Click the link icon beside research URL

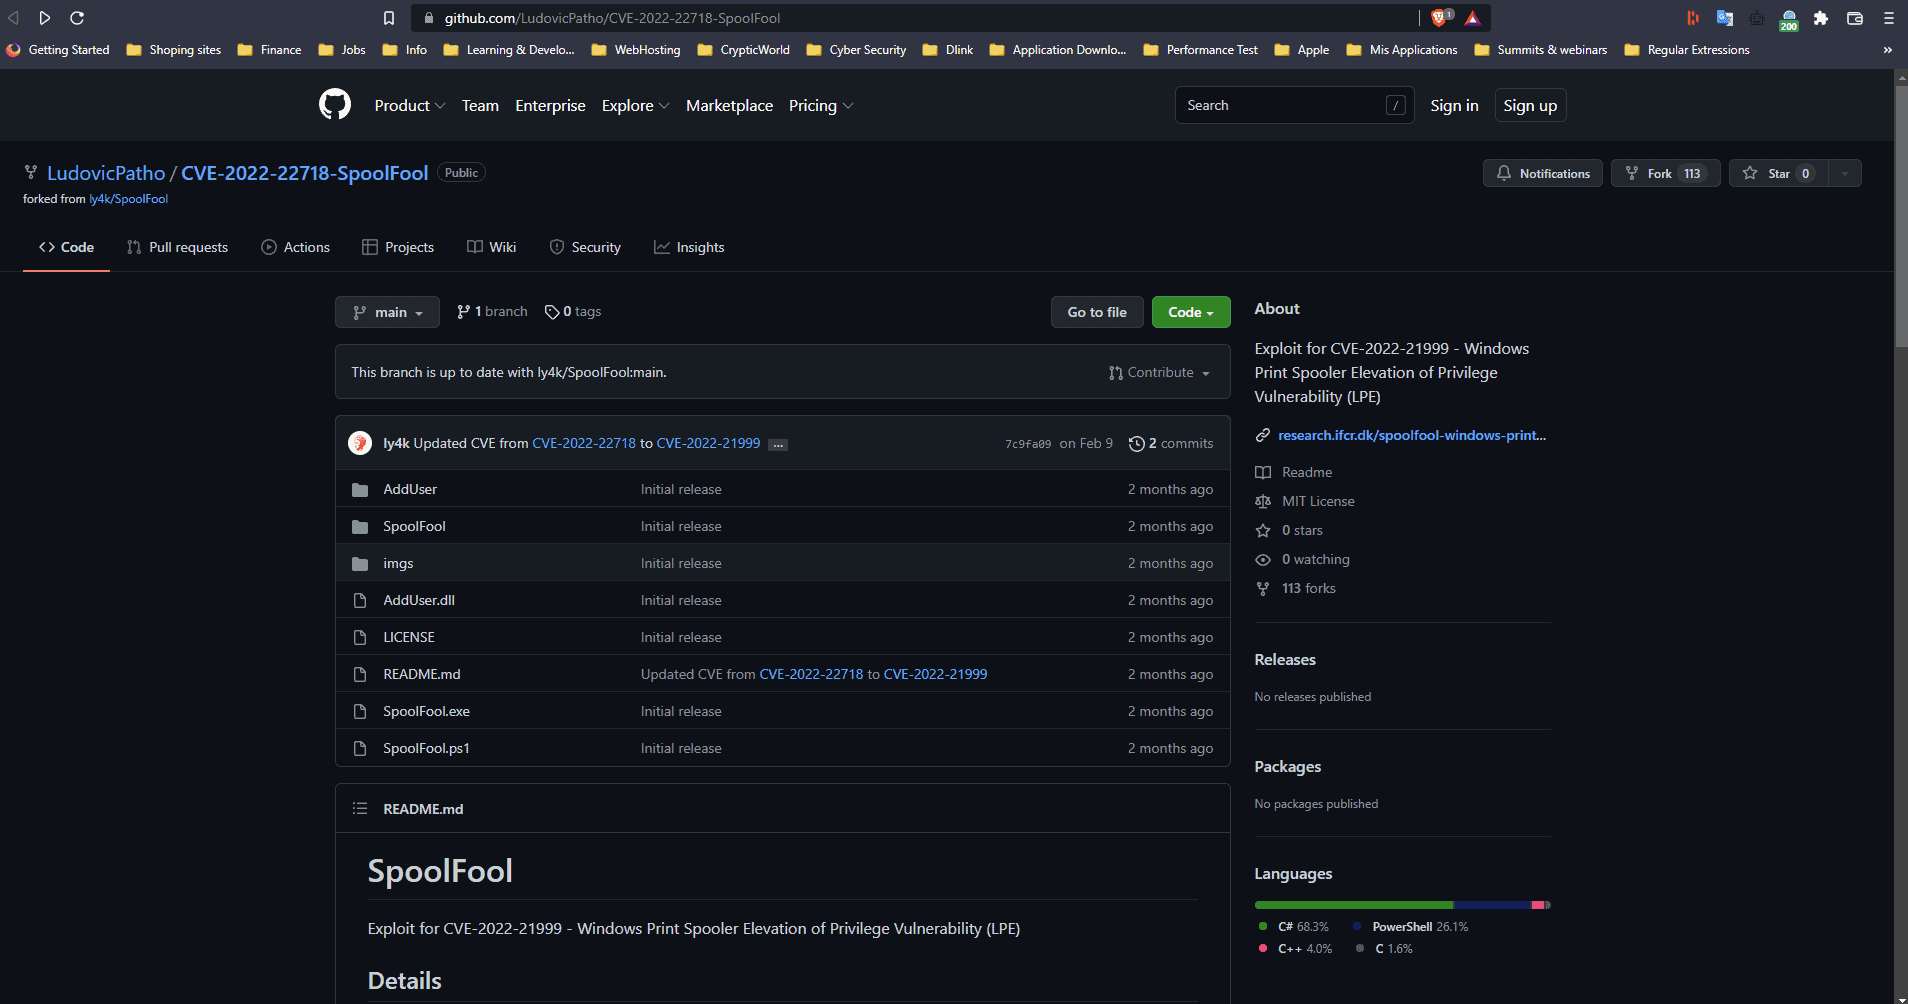(x=1263, y=436)
